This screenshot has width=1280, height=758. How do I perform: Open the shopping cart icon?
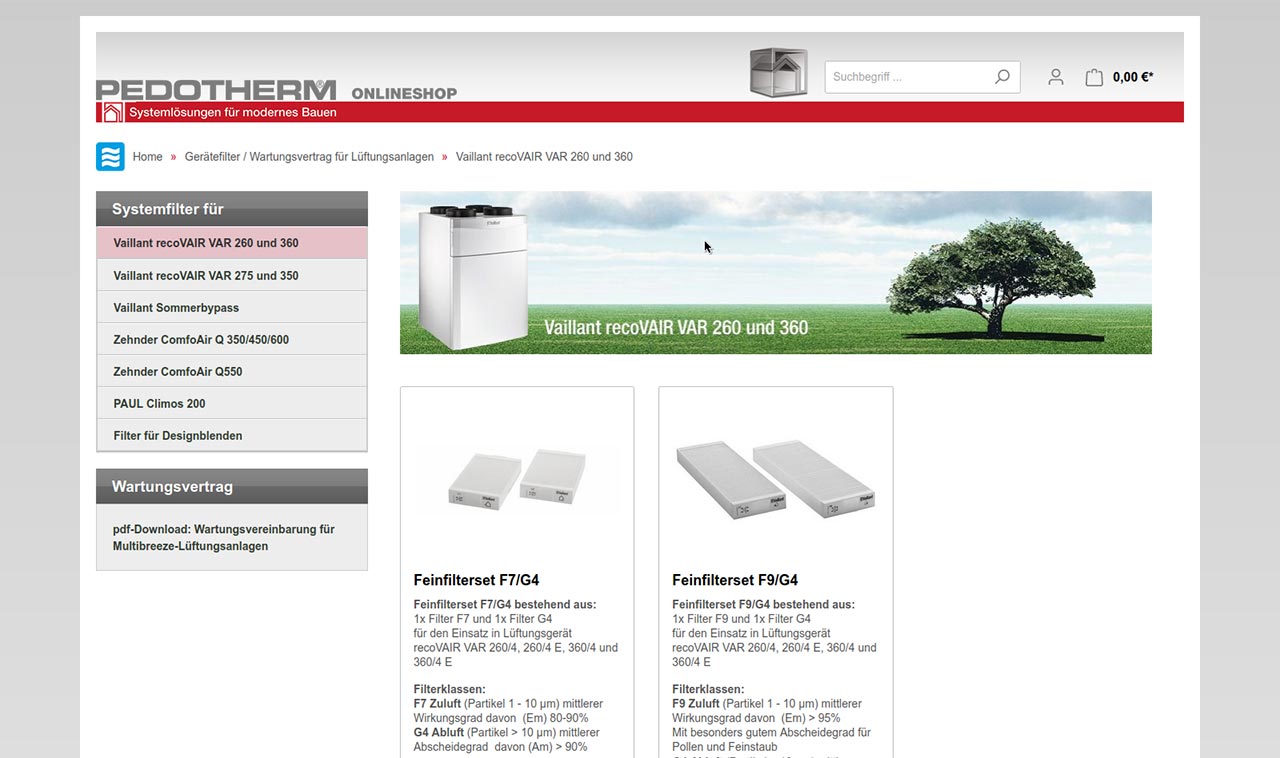click(x=1094, y=77)
